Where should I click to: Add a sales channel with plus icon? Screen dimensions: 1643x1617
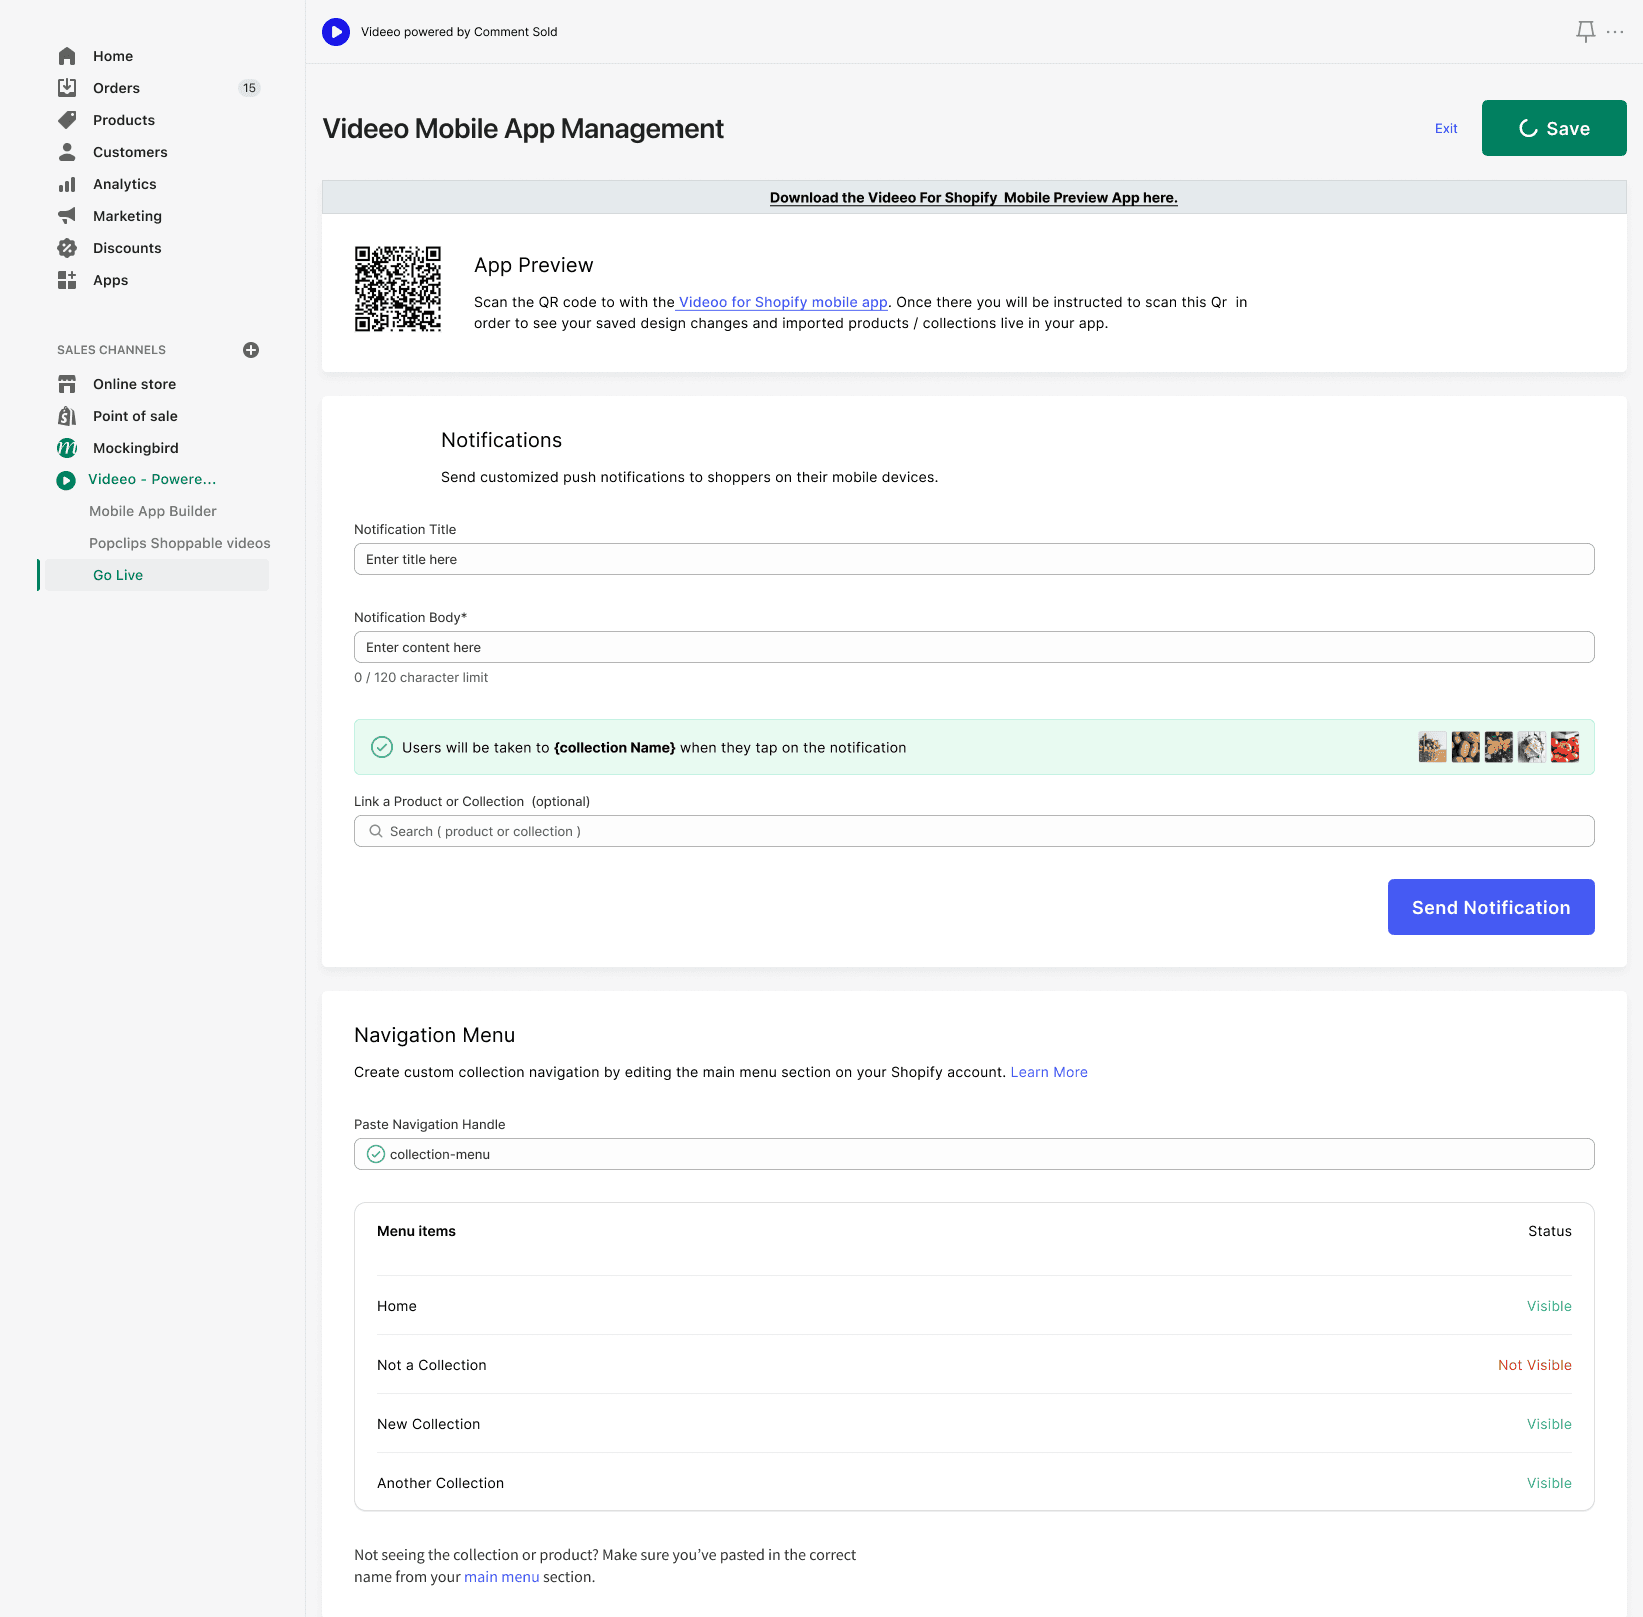tap(251, 350)
